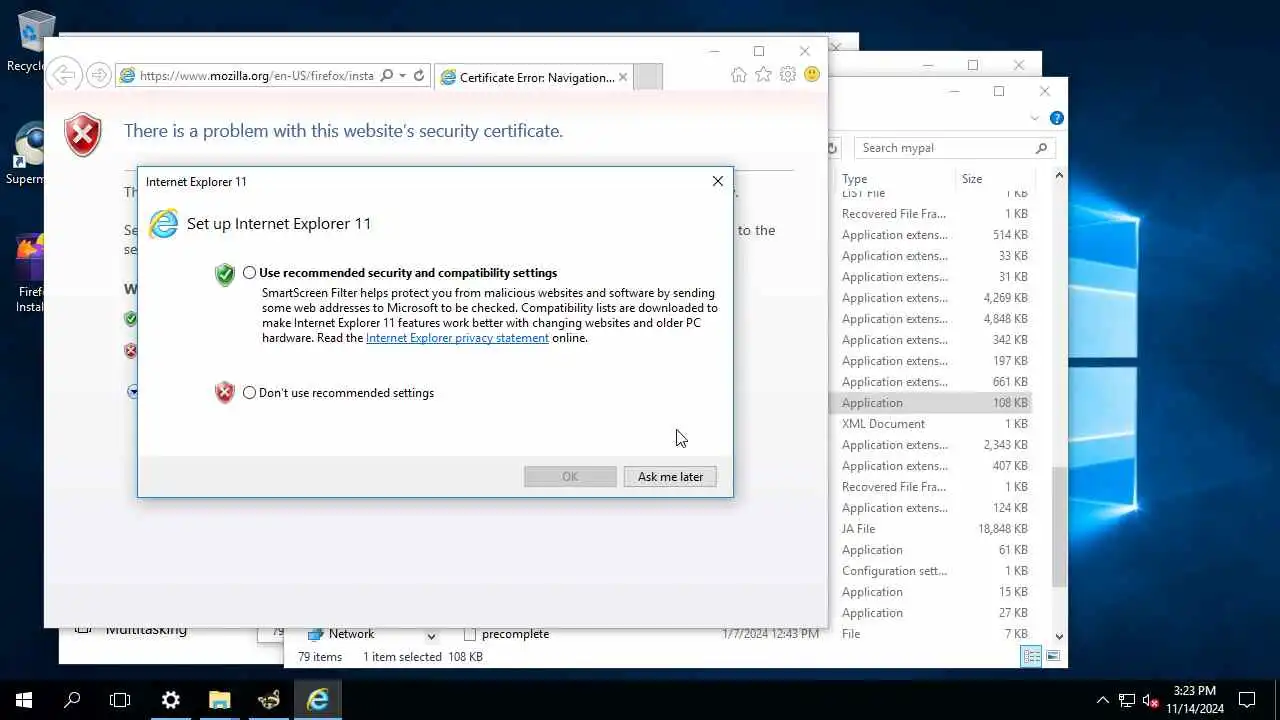1280x720 pixels.
Task: Click the smiley feedback icon in IE
Action: (x=812, y=75)
